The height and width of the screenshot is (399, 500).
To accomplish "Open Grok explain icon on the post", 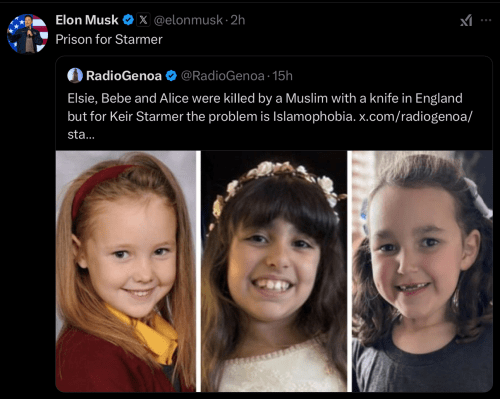I will coord(466,21).
